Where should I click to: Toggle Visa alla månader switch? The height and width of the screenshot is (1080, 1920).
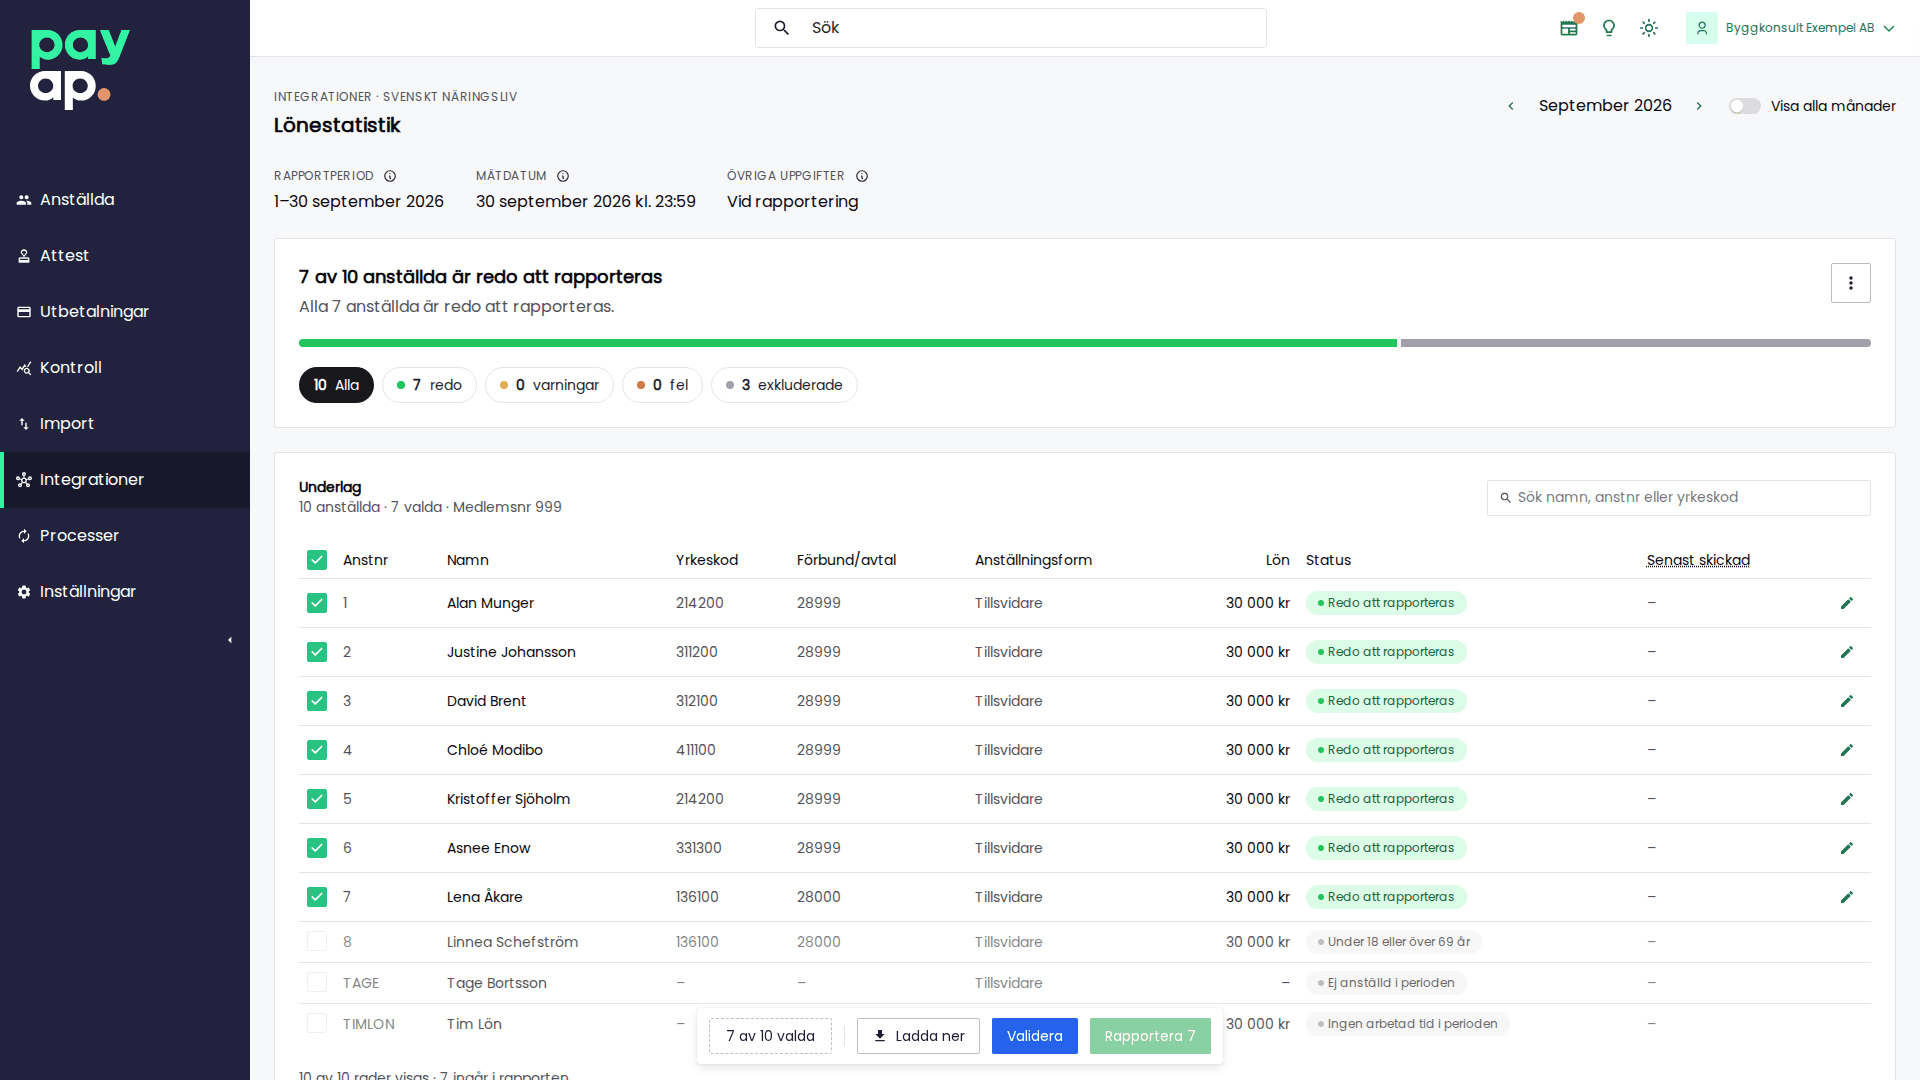pyautogui.click(x=1745, y=106)
